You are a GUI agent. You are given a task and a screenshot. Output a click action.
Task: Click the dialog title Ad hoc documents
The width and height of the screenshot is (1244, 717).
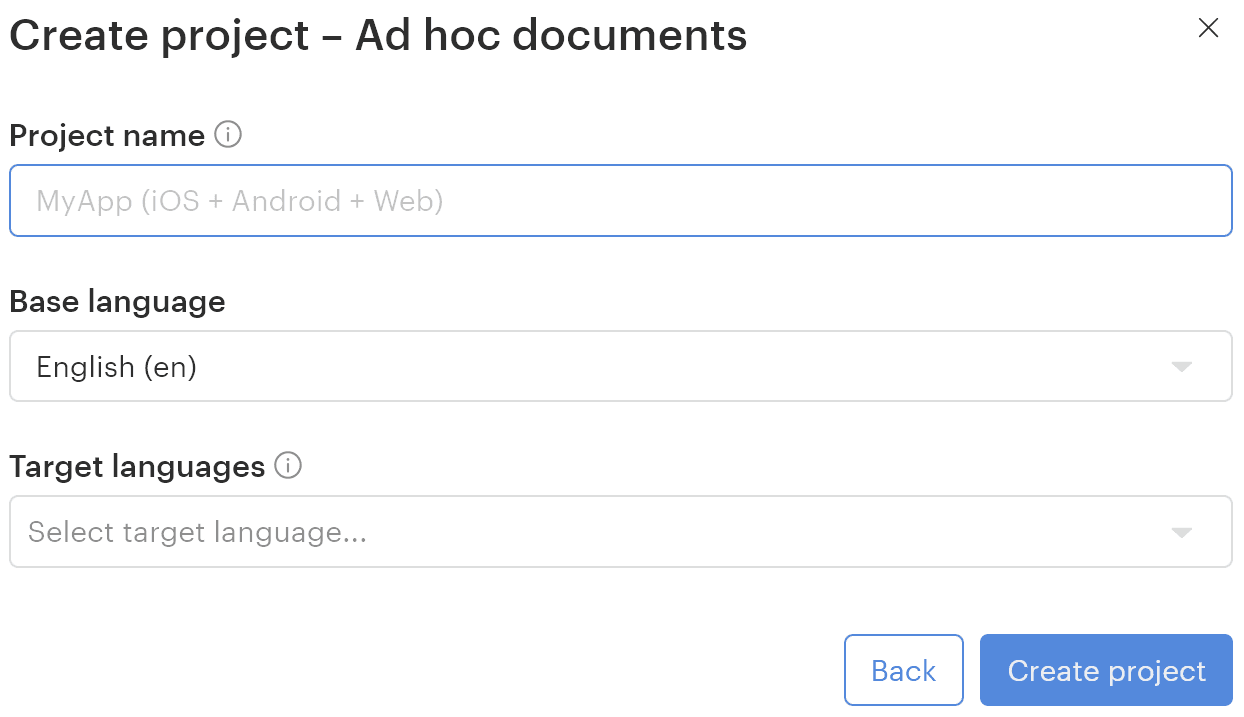[378, 36]
